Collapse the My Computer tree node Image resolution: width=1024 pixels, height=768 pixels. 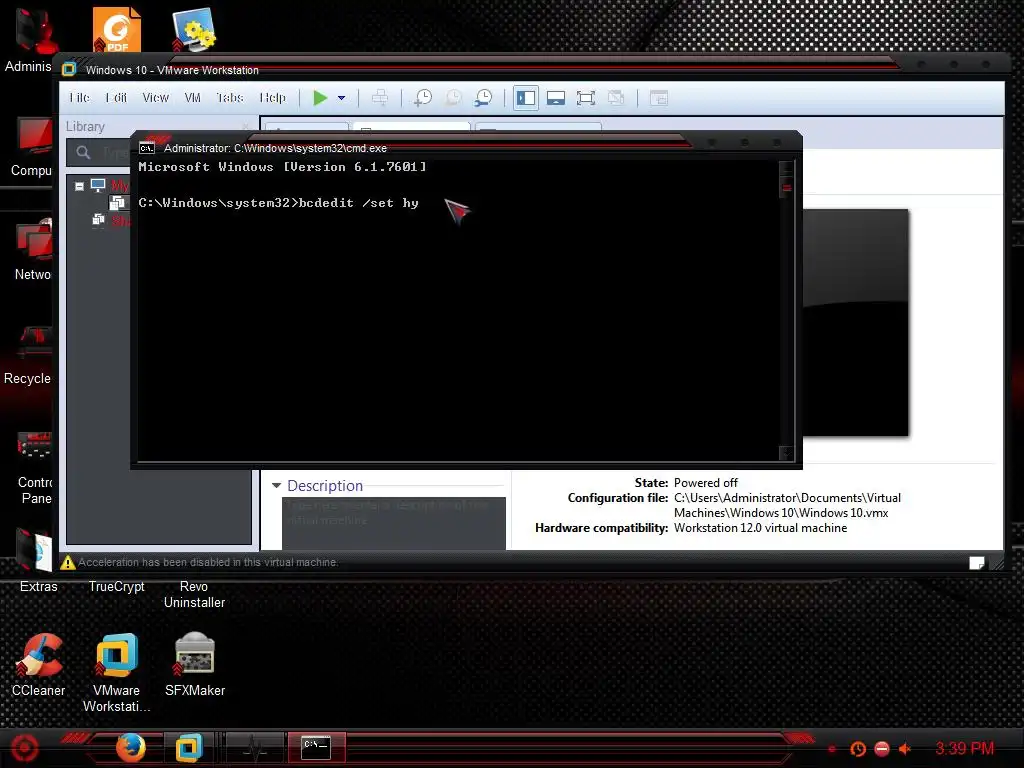79,186
